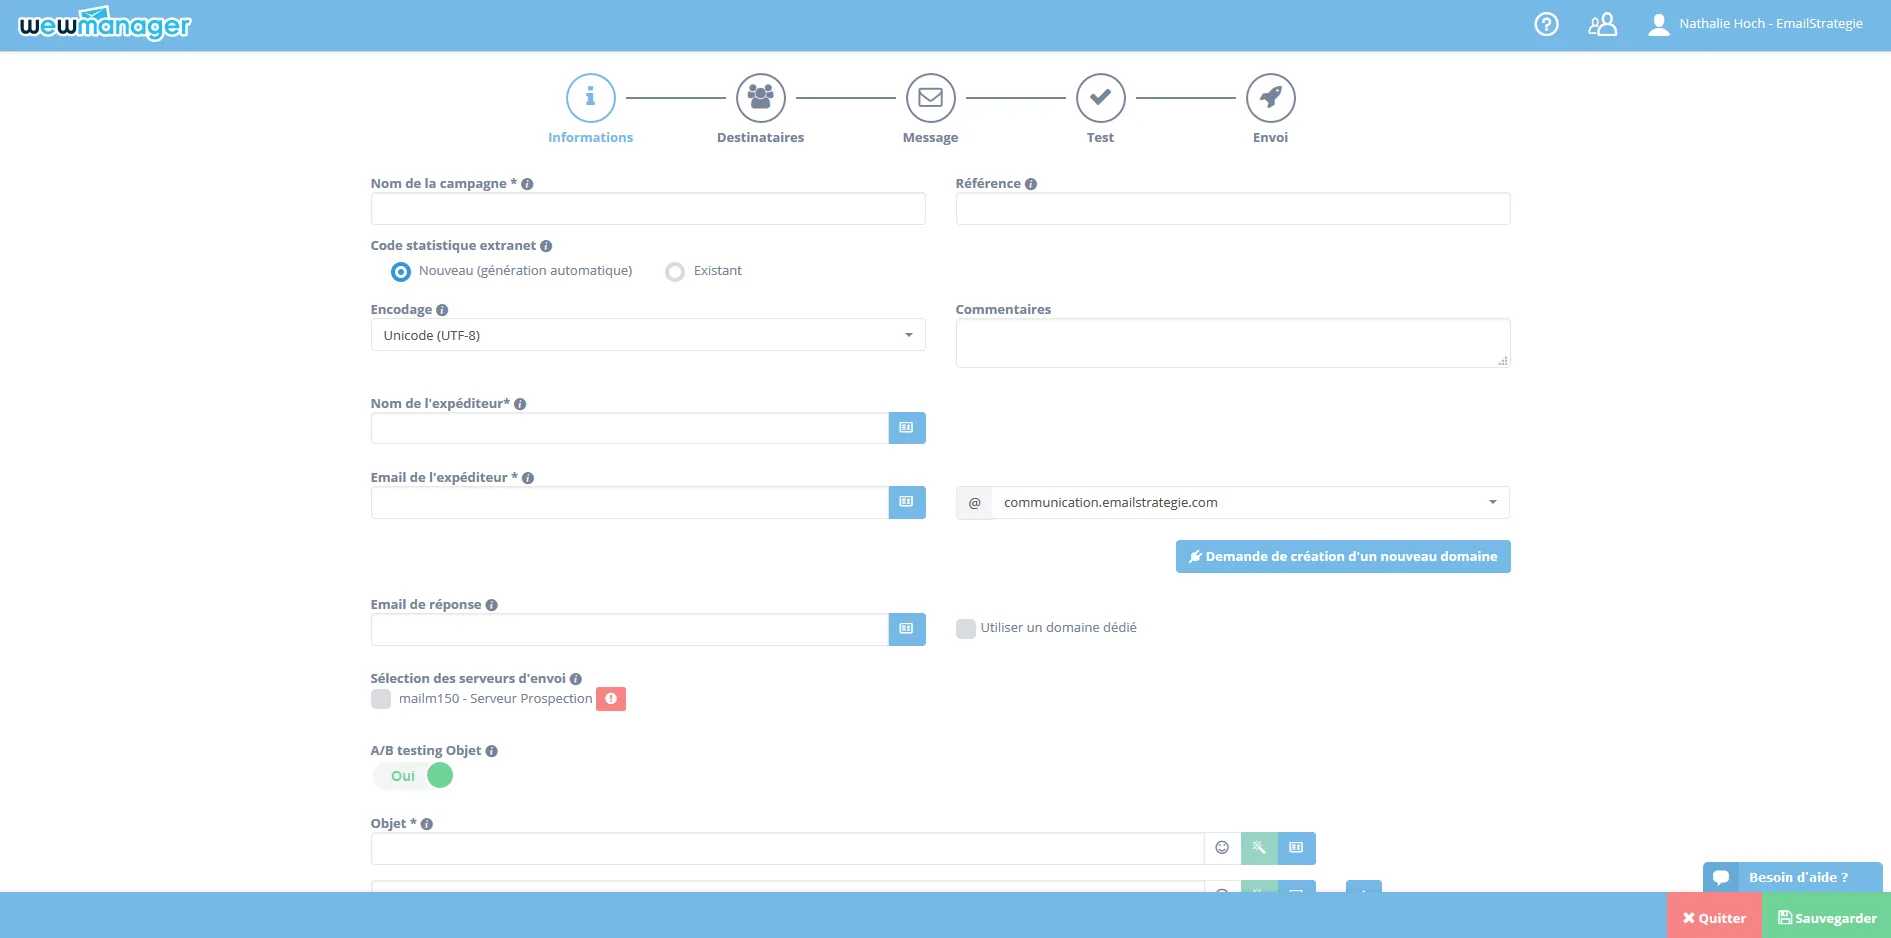Open the help question mark icon in header
Screen dimensions: 1891x938
[x=1546, y=24]
